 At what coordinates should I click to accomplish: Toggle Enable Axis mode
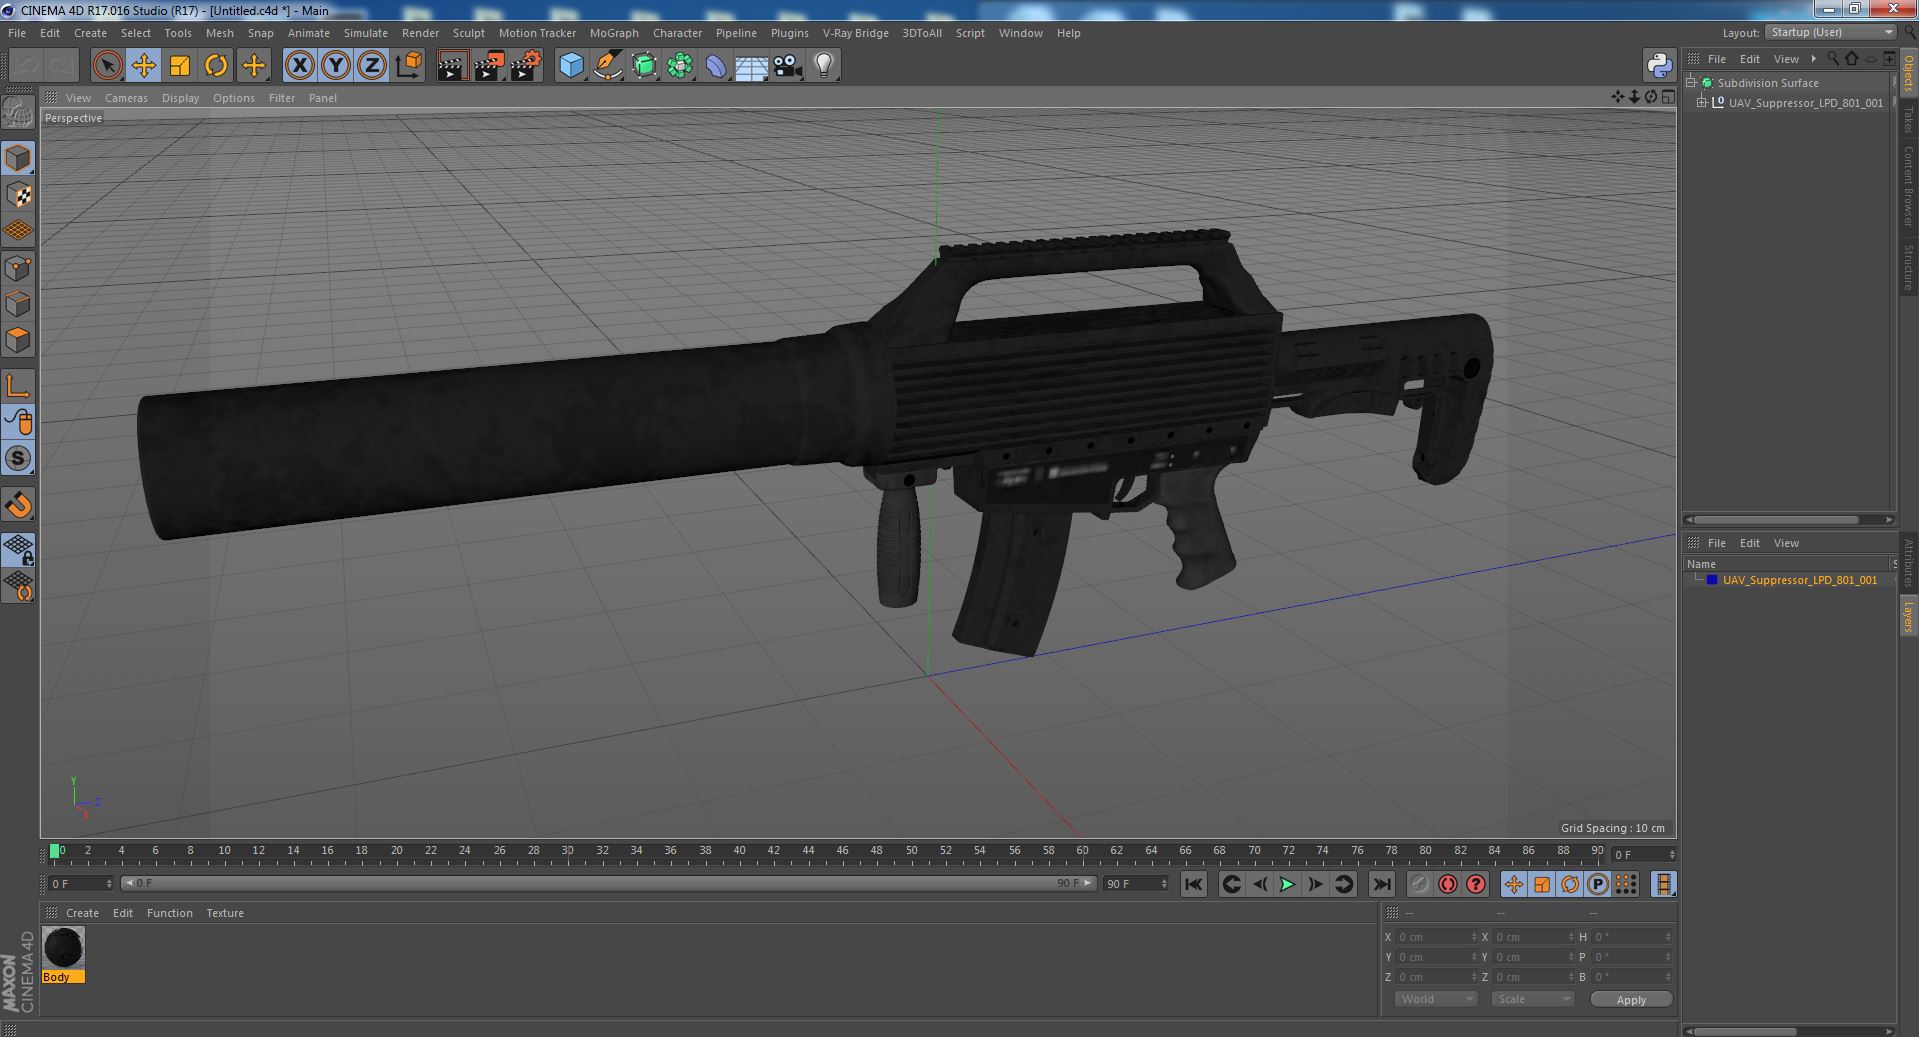point(18,386)
